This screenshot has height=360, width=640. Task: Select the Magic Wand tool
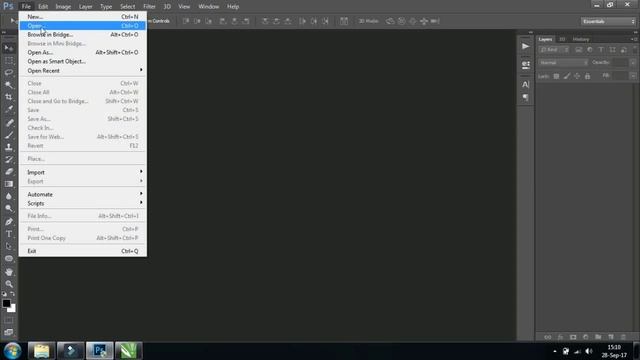[9, 85]
